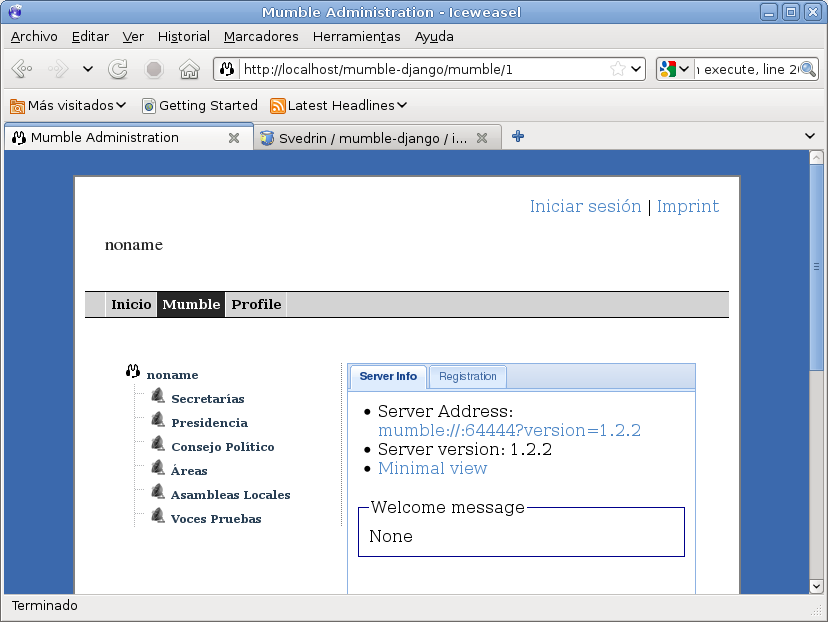Click the Consejo Político channel icon

click(157, 443)
